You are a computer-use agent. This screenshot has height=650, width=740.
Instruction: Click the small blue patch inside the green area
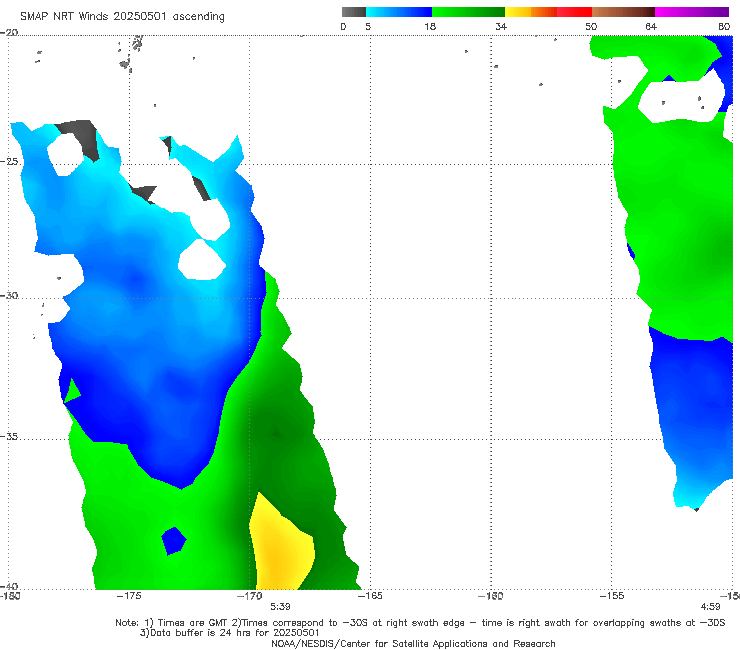(174, 541)
